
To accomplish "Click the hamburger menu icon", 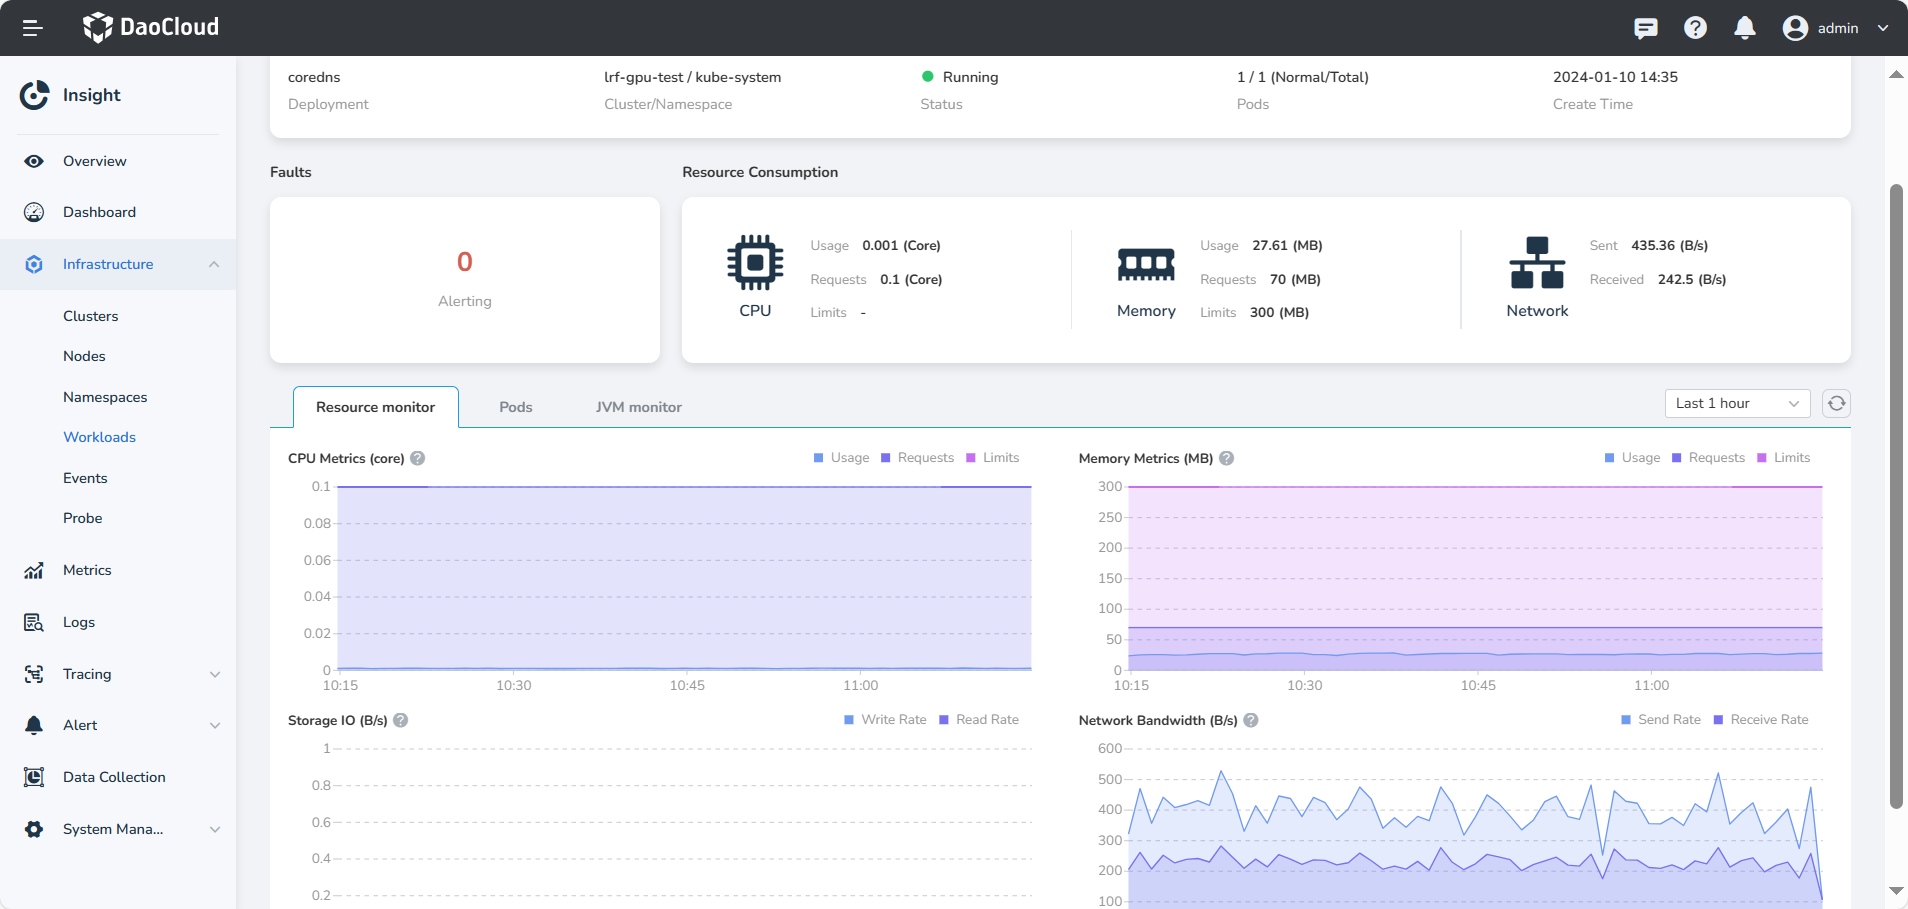I will tap(32, 27).
